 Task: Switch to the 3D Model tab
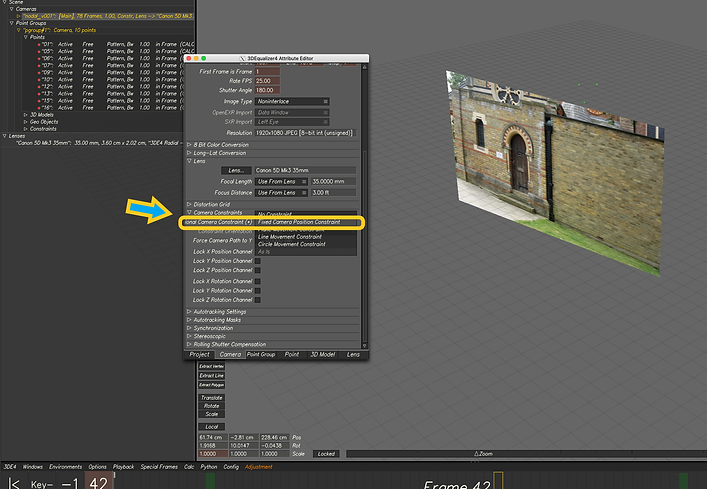[x=322, y=355]
